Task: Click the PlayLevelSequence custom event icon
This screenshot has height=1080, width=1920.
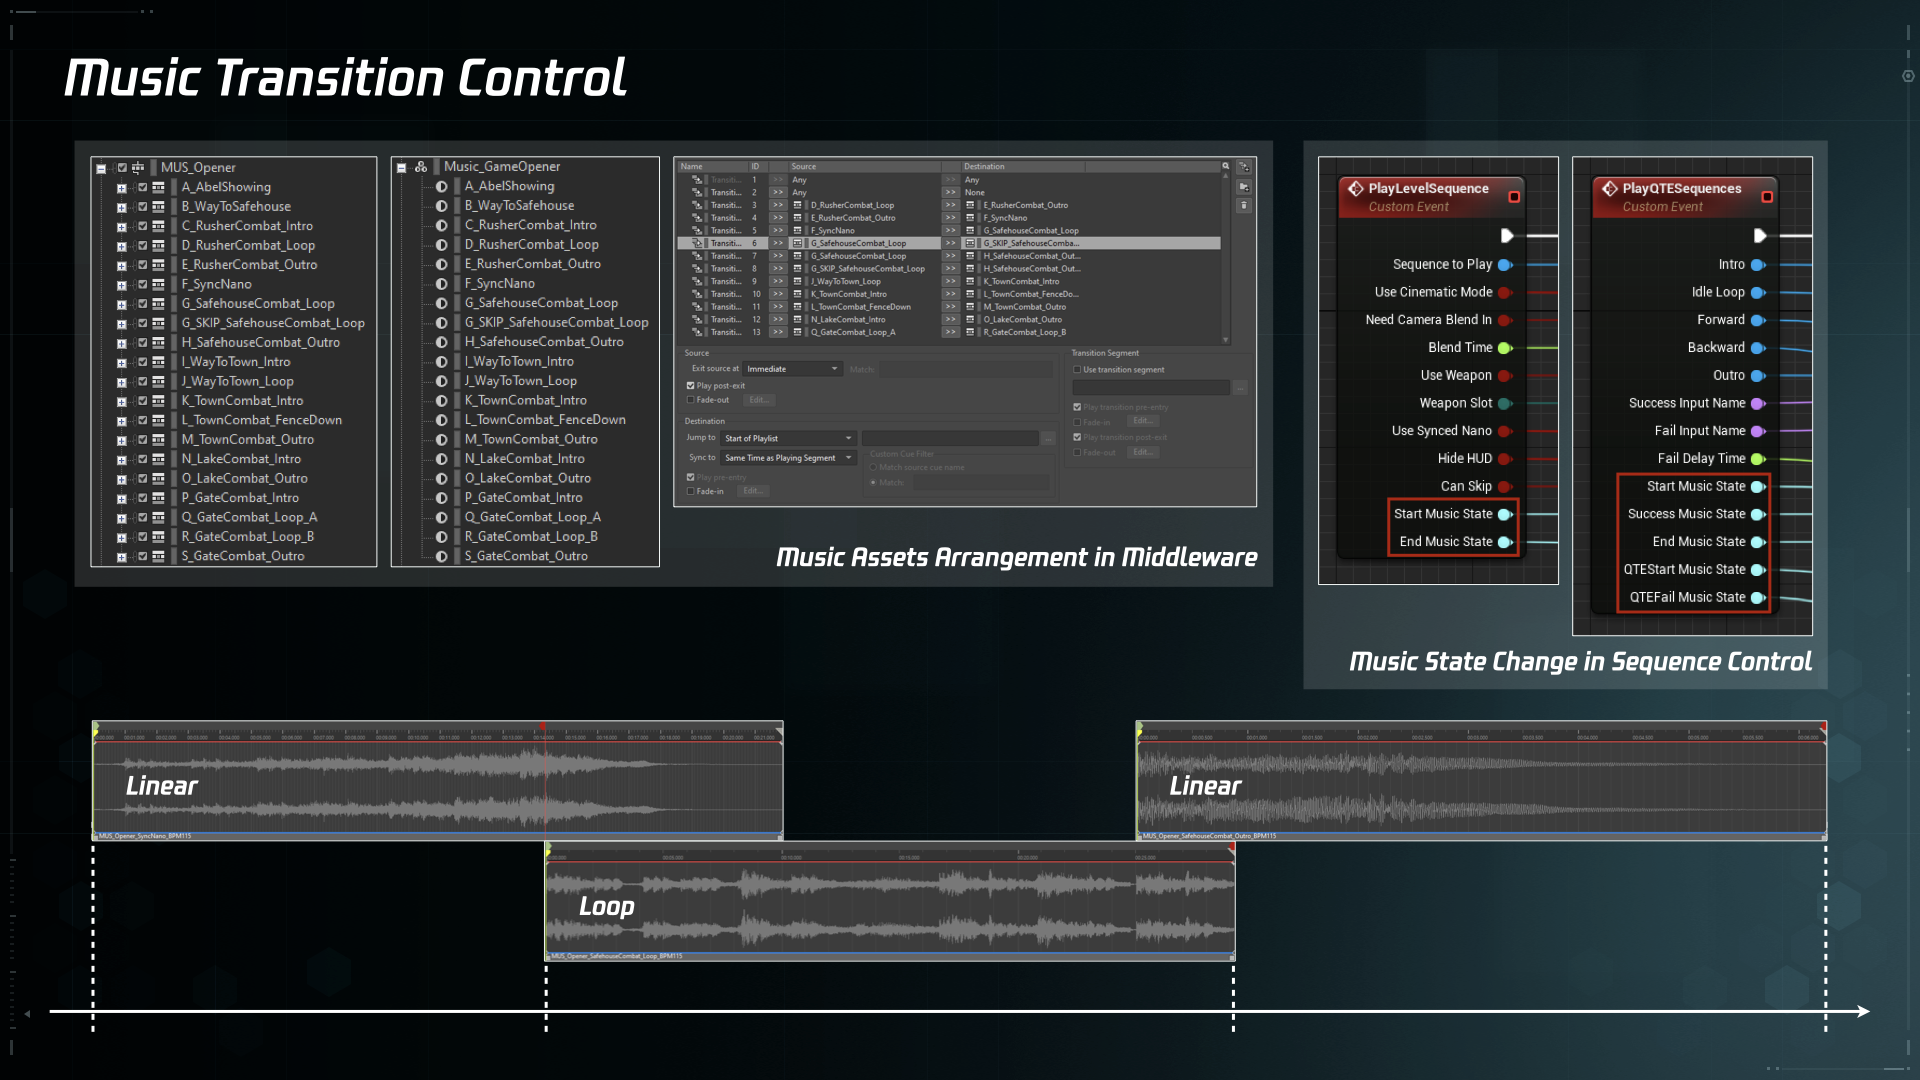Action: tap(1357, 187)
